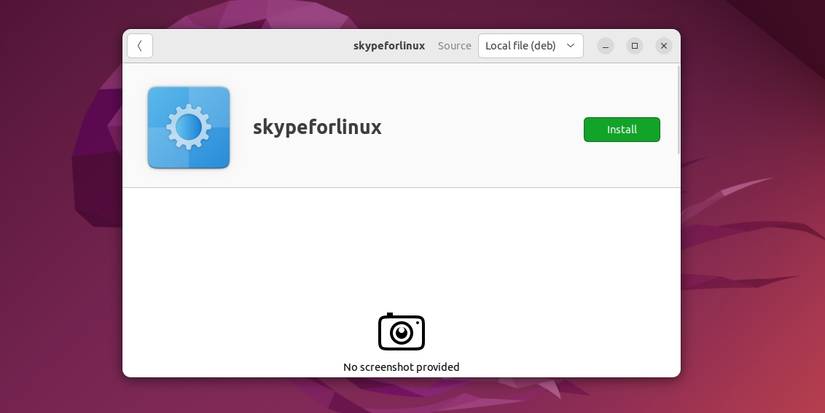This screenshot has height=413, width=825.
Task: Maximize the skypeforlinux software window
Action: (x=635, y=46)
